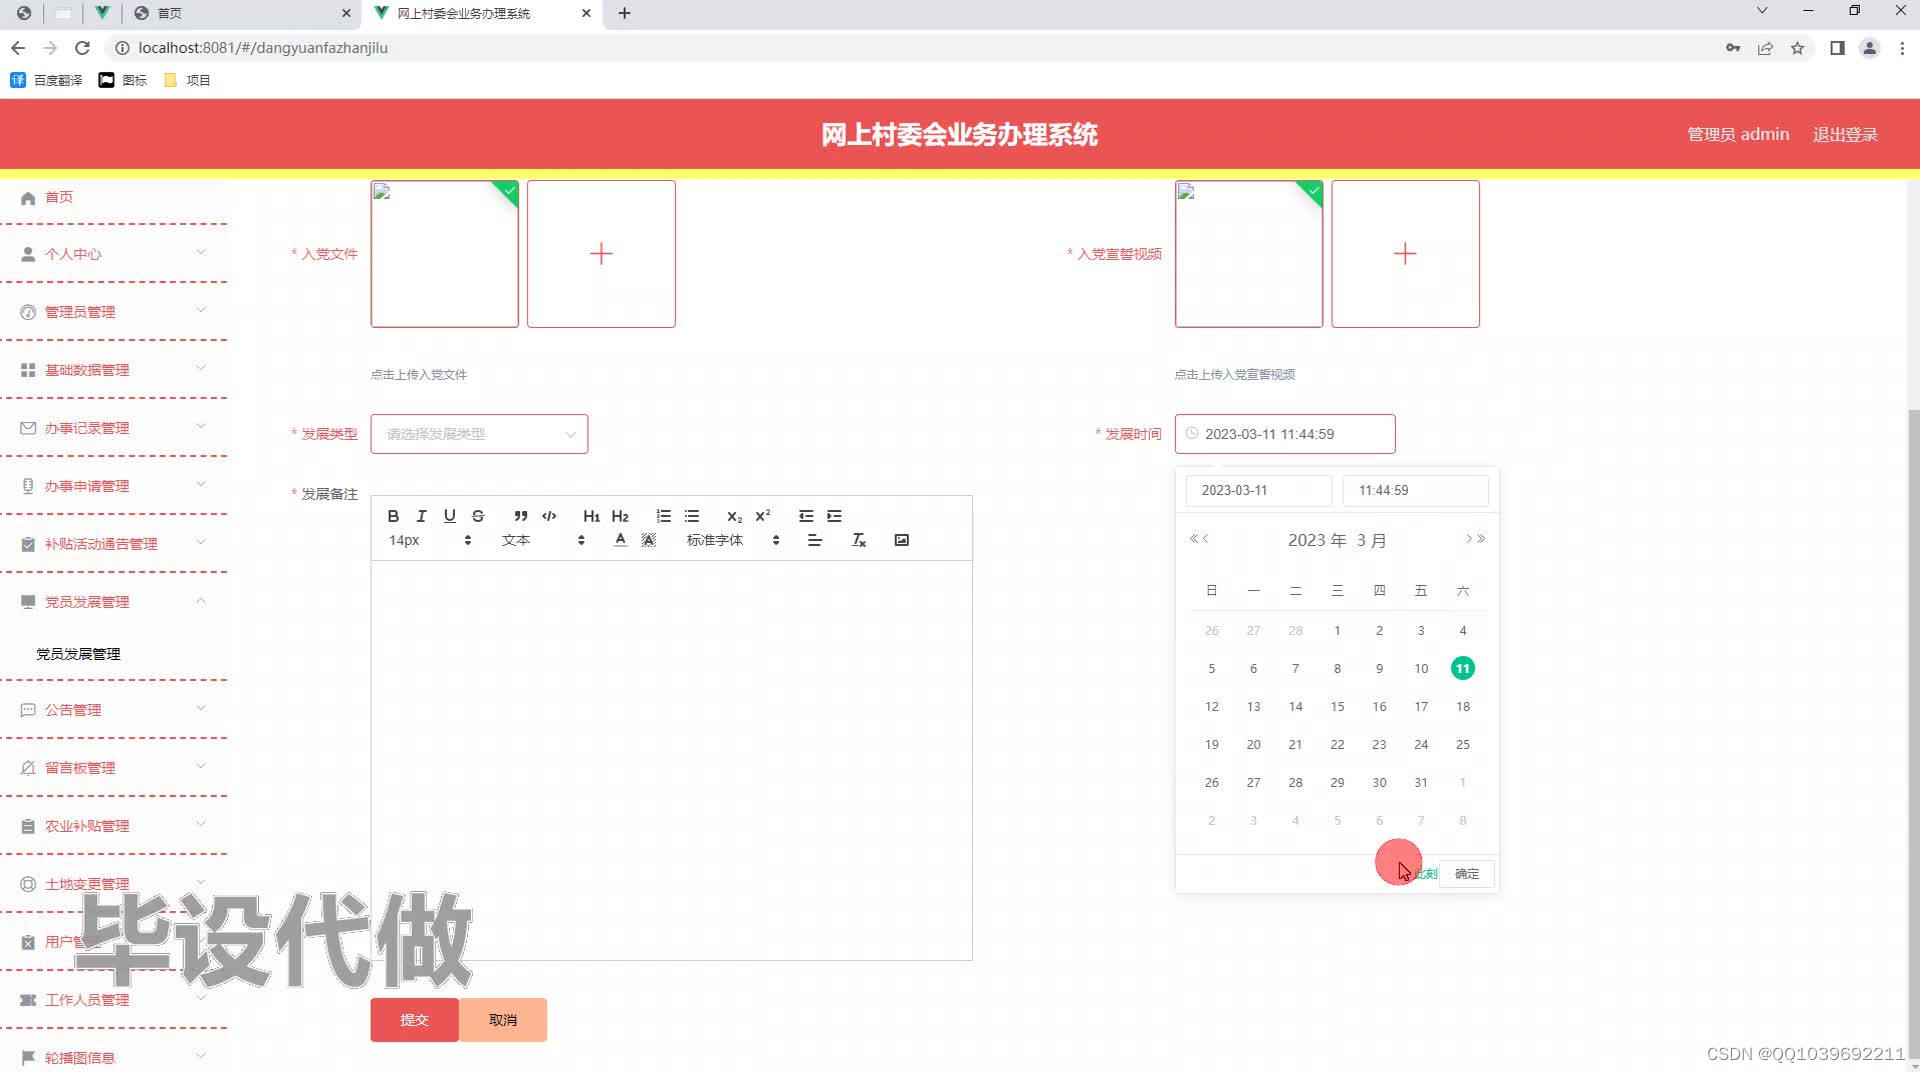Image resolution: width=1920 pixels, height=1072 pixels.
Task: Open 首页 in the sidebar
Action: coord(59,197)
